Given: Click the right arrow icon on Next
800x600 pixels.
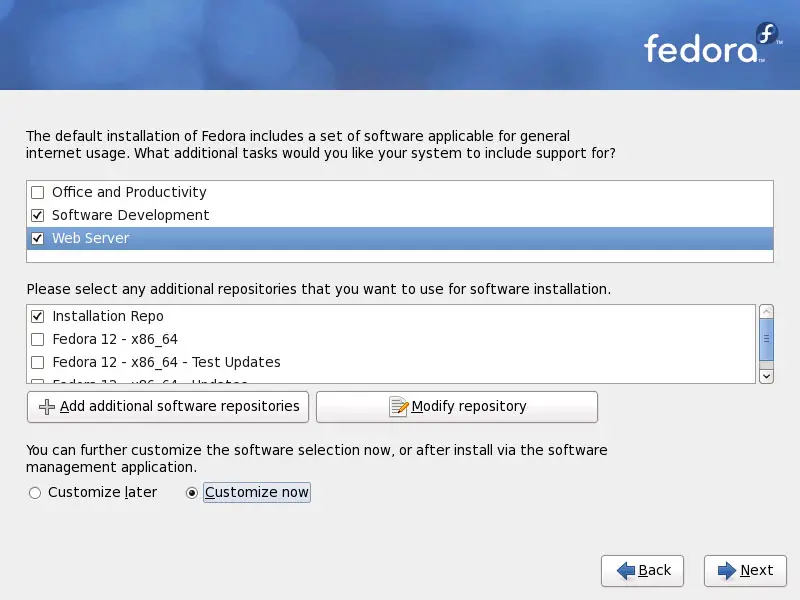Looking at the screenshot, I should pos(727,570).
